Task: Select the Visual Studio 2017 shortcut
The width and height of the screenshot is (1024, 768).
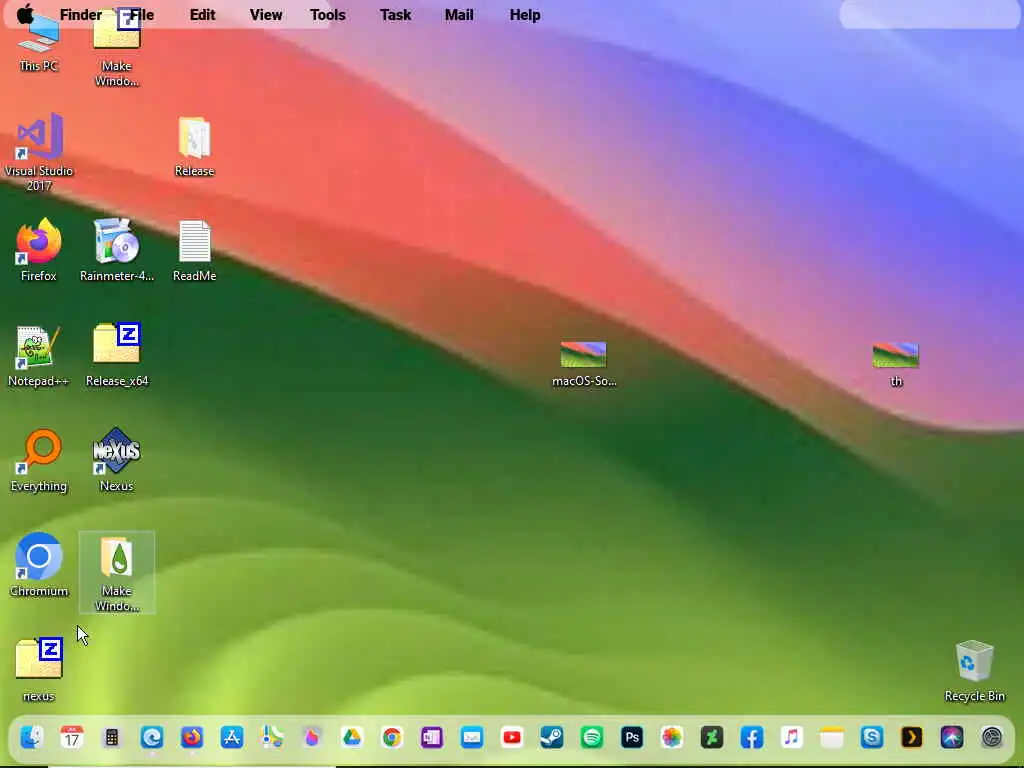Action: (x=39, y=152)
